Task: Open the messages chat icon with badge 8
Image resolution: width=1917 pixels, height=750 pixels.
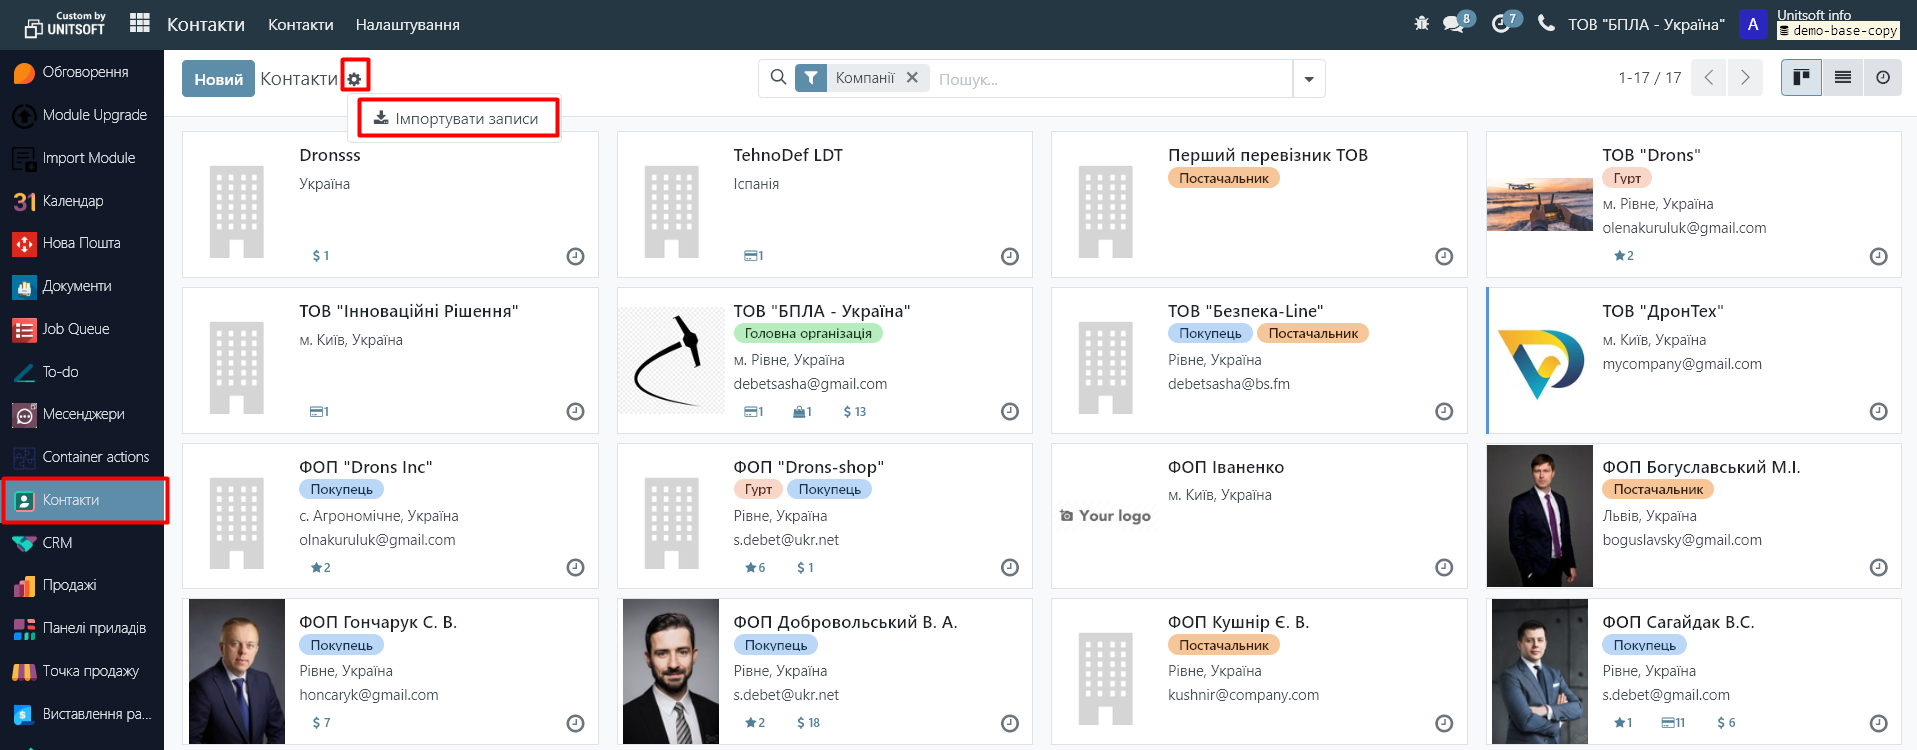Action: pyautogui.click(x=1453, y=24)
